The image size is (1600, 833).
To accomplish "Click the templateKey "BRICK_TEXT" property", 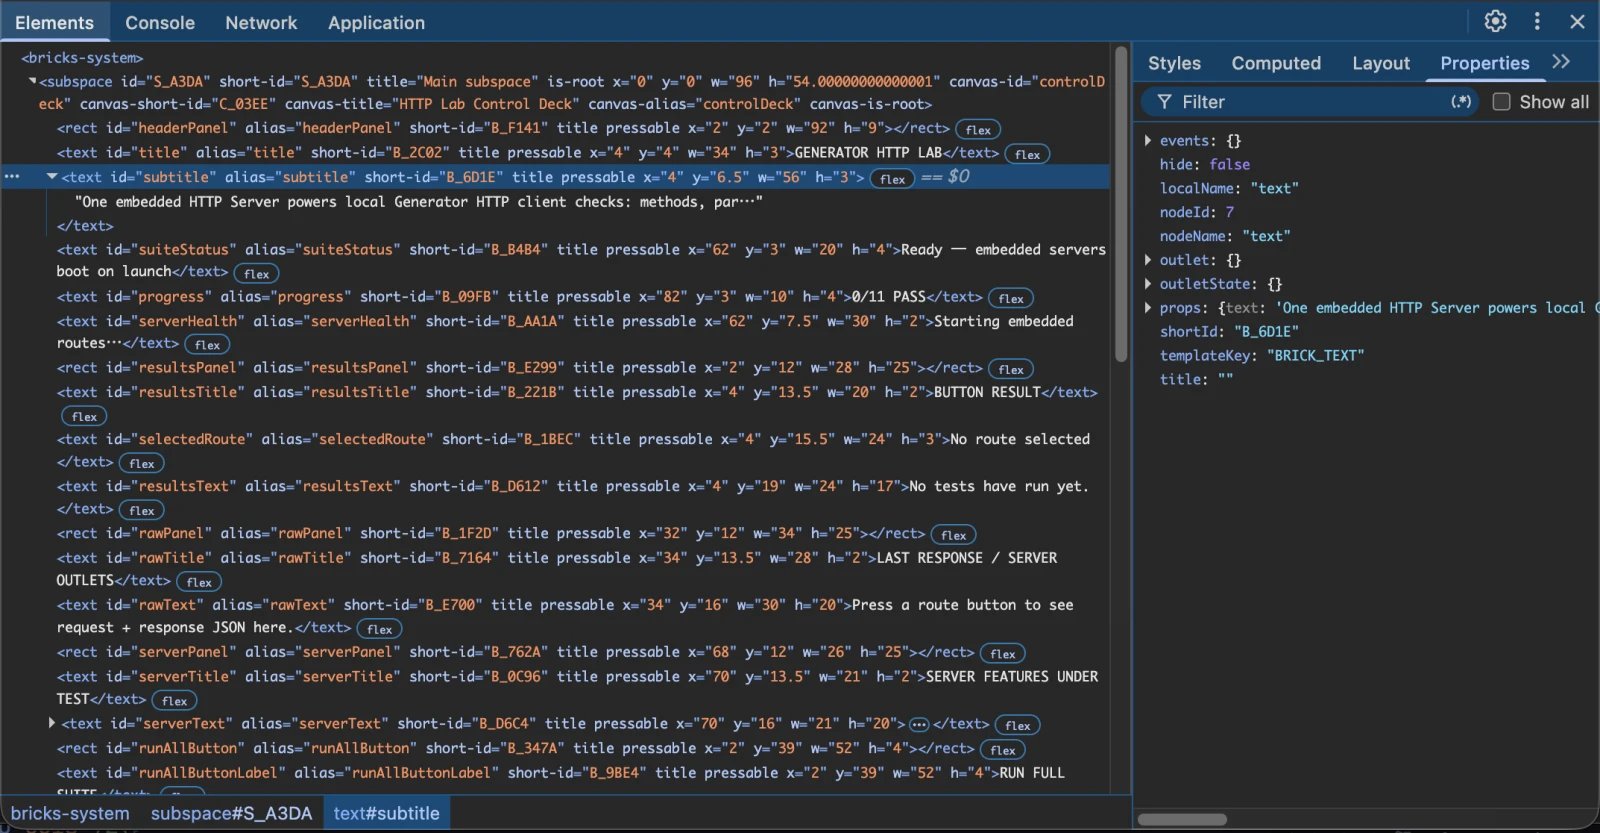I will (x=1262, y=355).
